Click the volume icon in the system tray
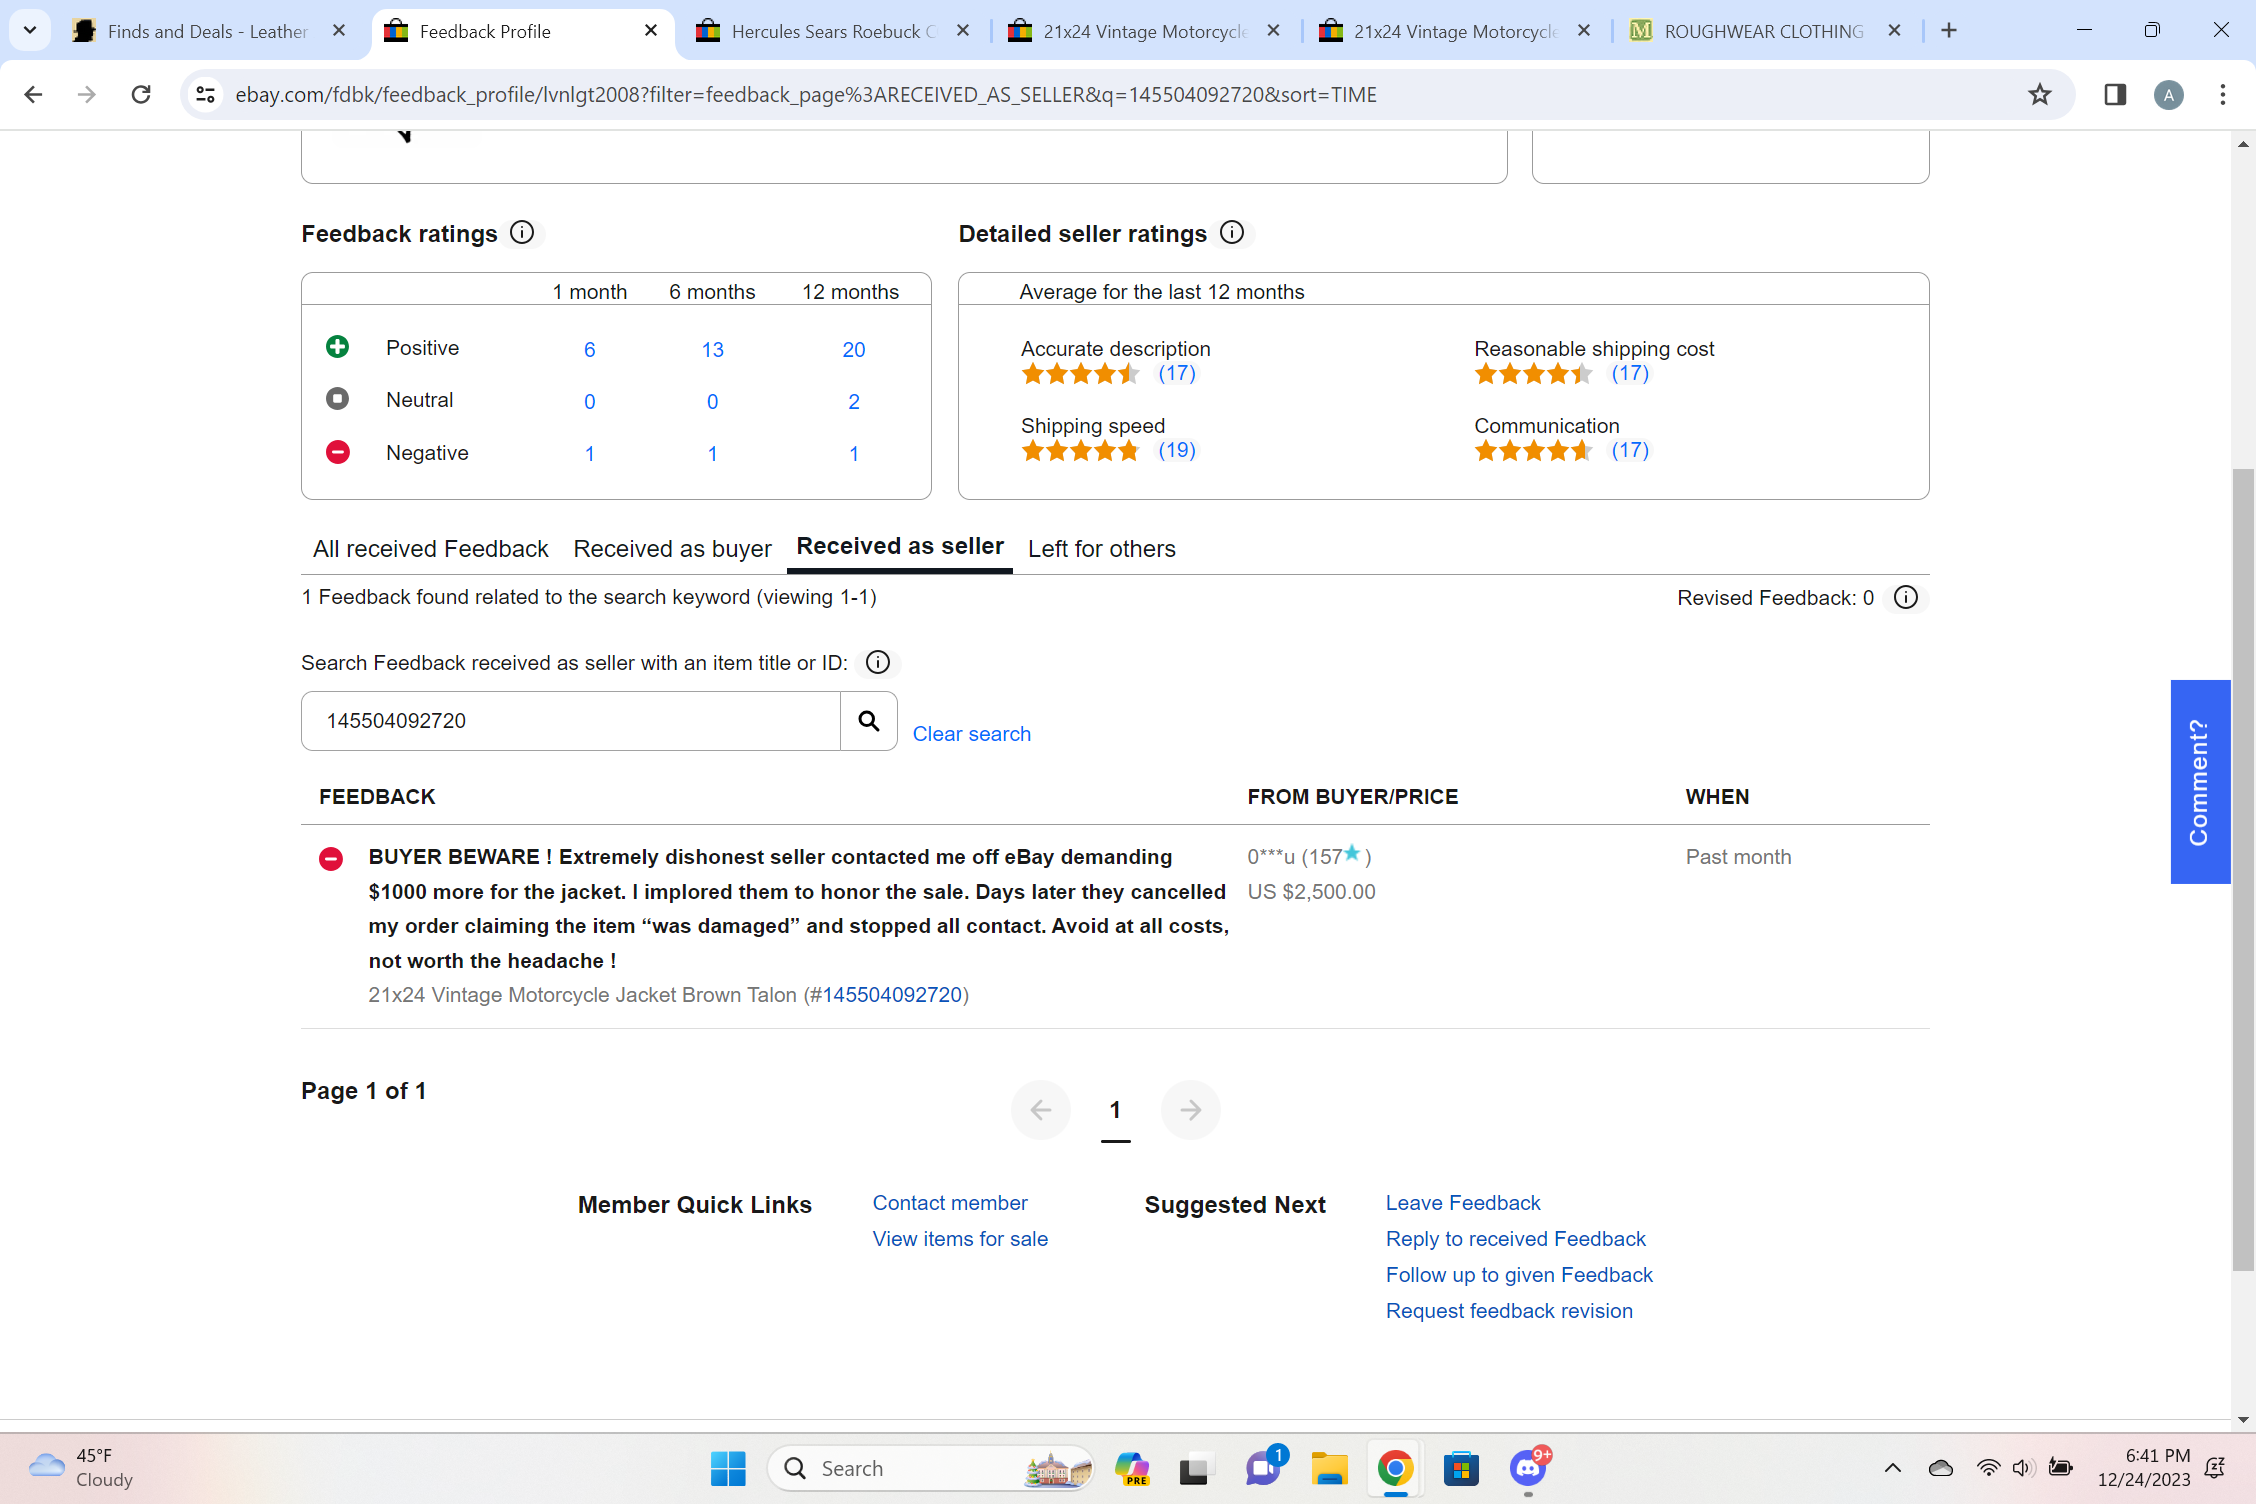The image size is (2256, 1504). [2023, 1468]
